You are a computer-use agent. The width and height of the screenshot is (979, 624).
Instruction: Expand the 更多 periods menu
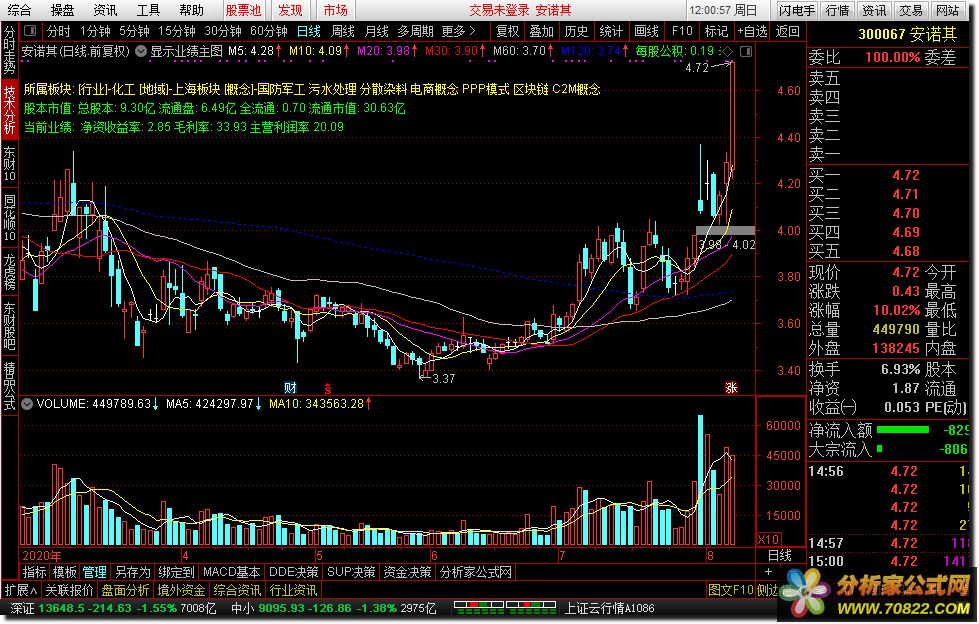pos(458,31)
